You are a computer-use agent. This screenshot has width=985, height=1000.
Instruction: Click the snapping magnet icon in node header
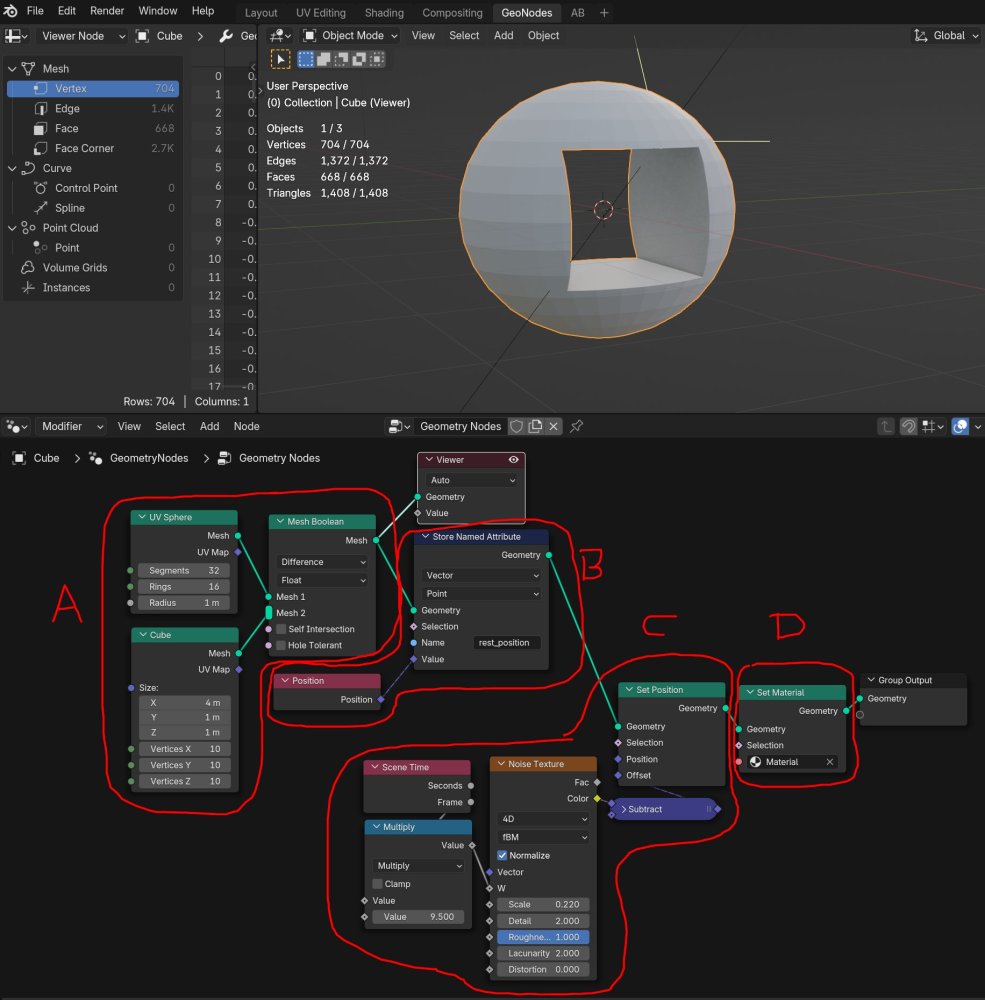point(908,426)
